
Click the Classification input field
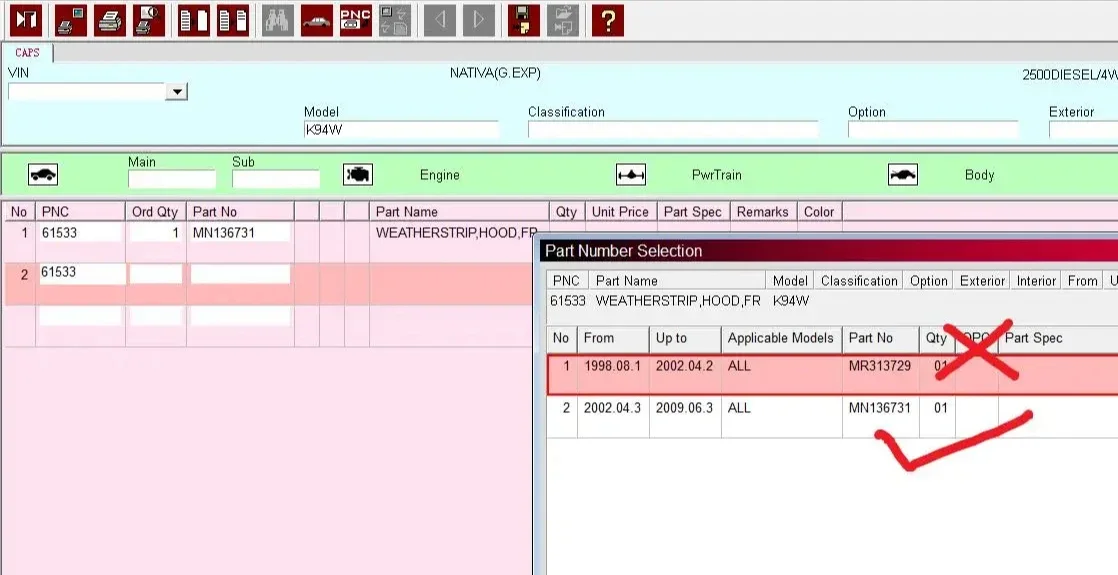[x=672, y=130]
